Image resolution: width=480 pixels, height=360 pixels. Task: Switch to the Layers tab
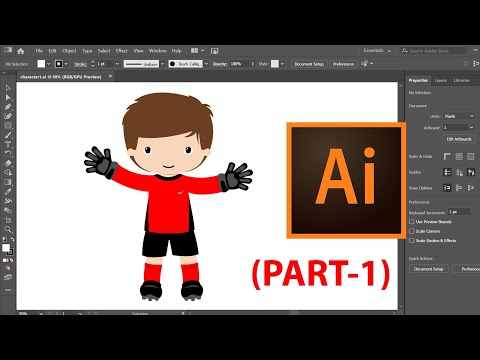(x=440, y=81)
